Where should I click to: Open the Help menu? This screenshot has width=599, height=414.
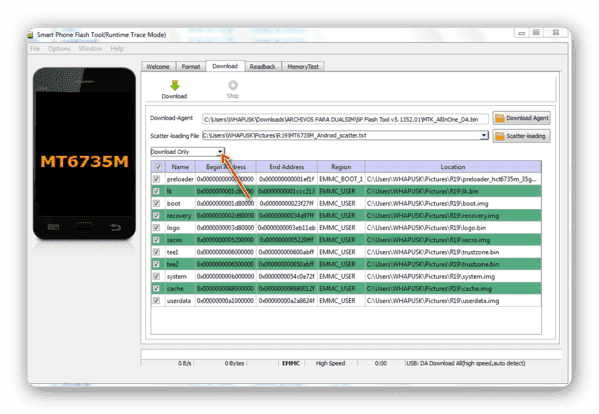tap(117, 49)
